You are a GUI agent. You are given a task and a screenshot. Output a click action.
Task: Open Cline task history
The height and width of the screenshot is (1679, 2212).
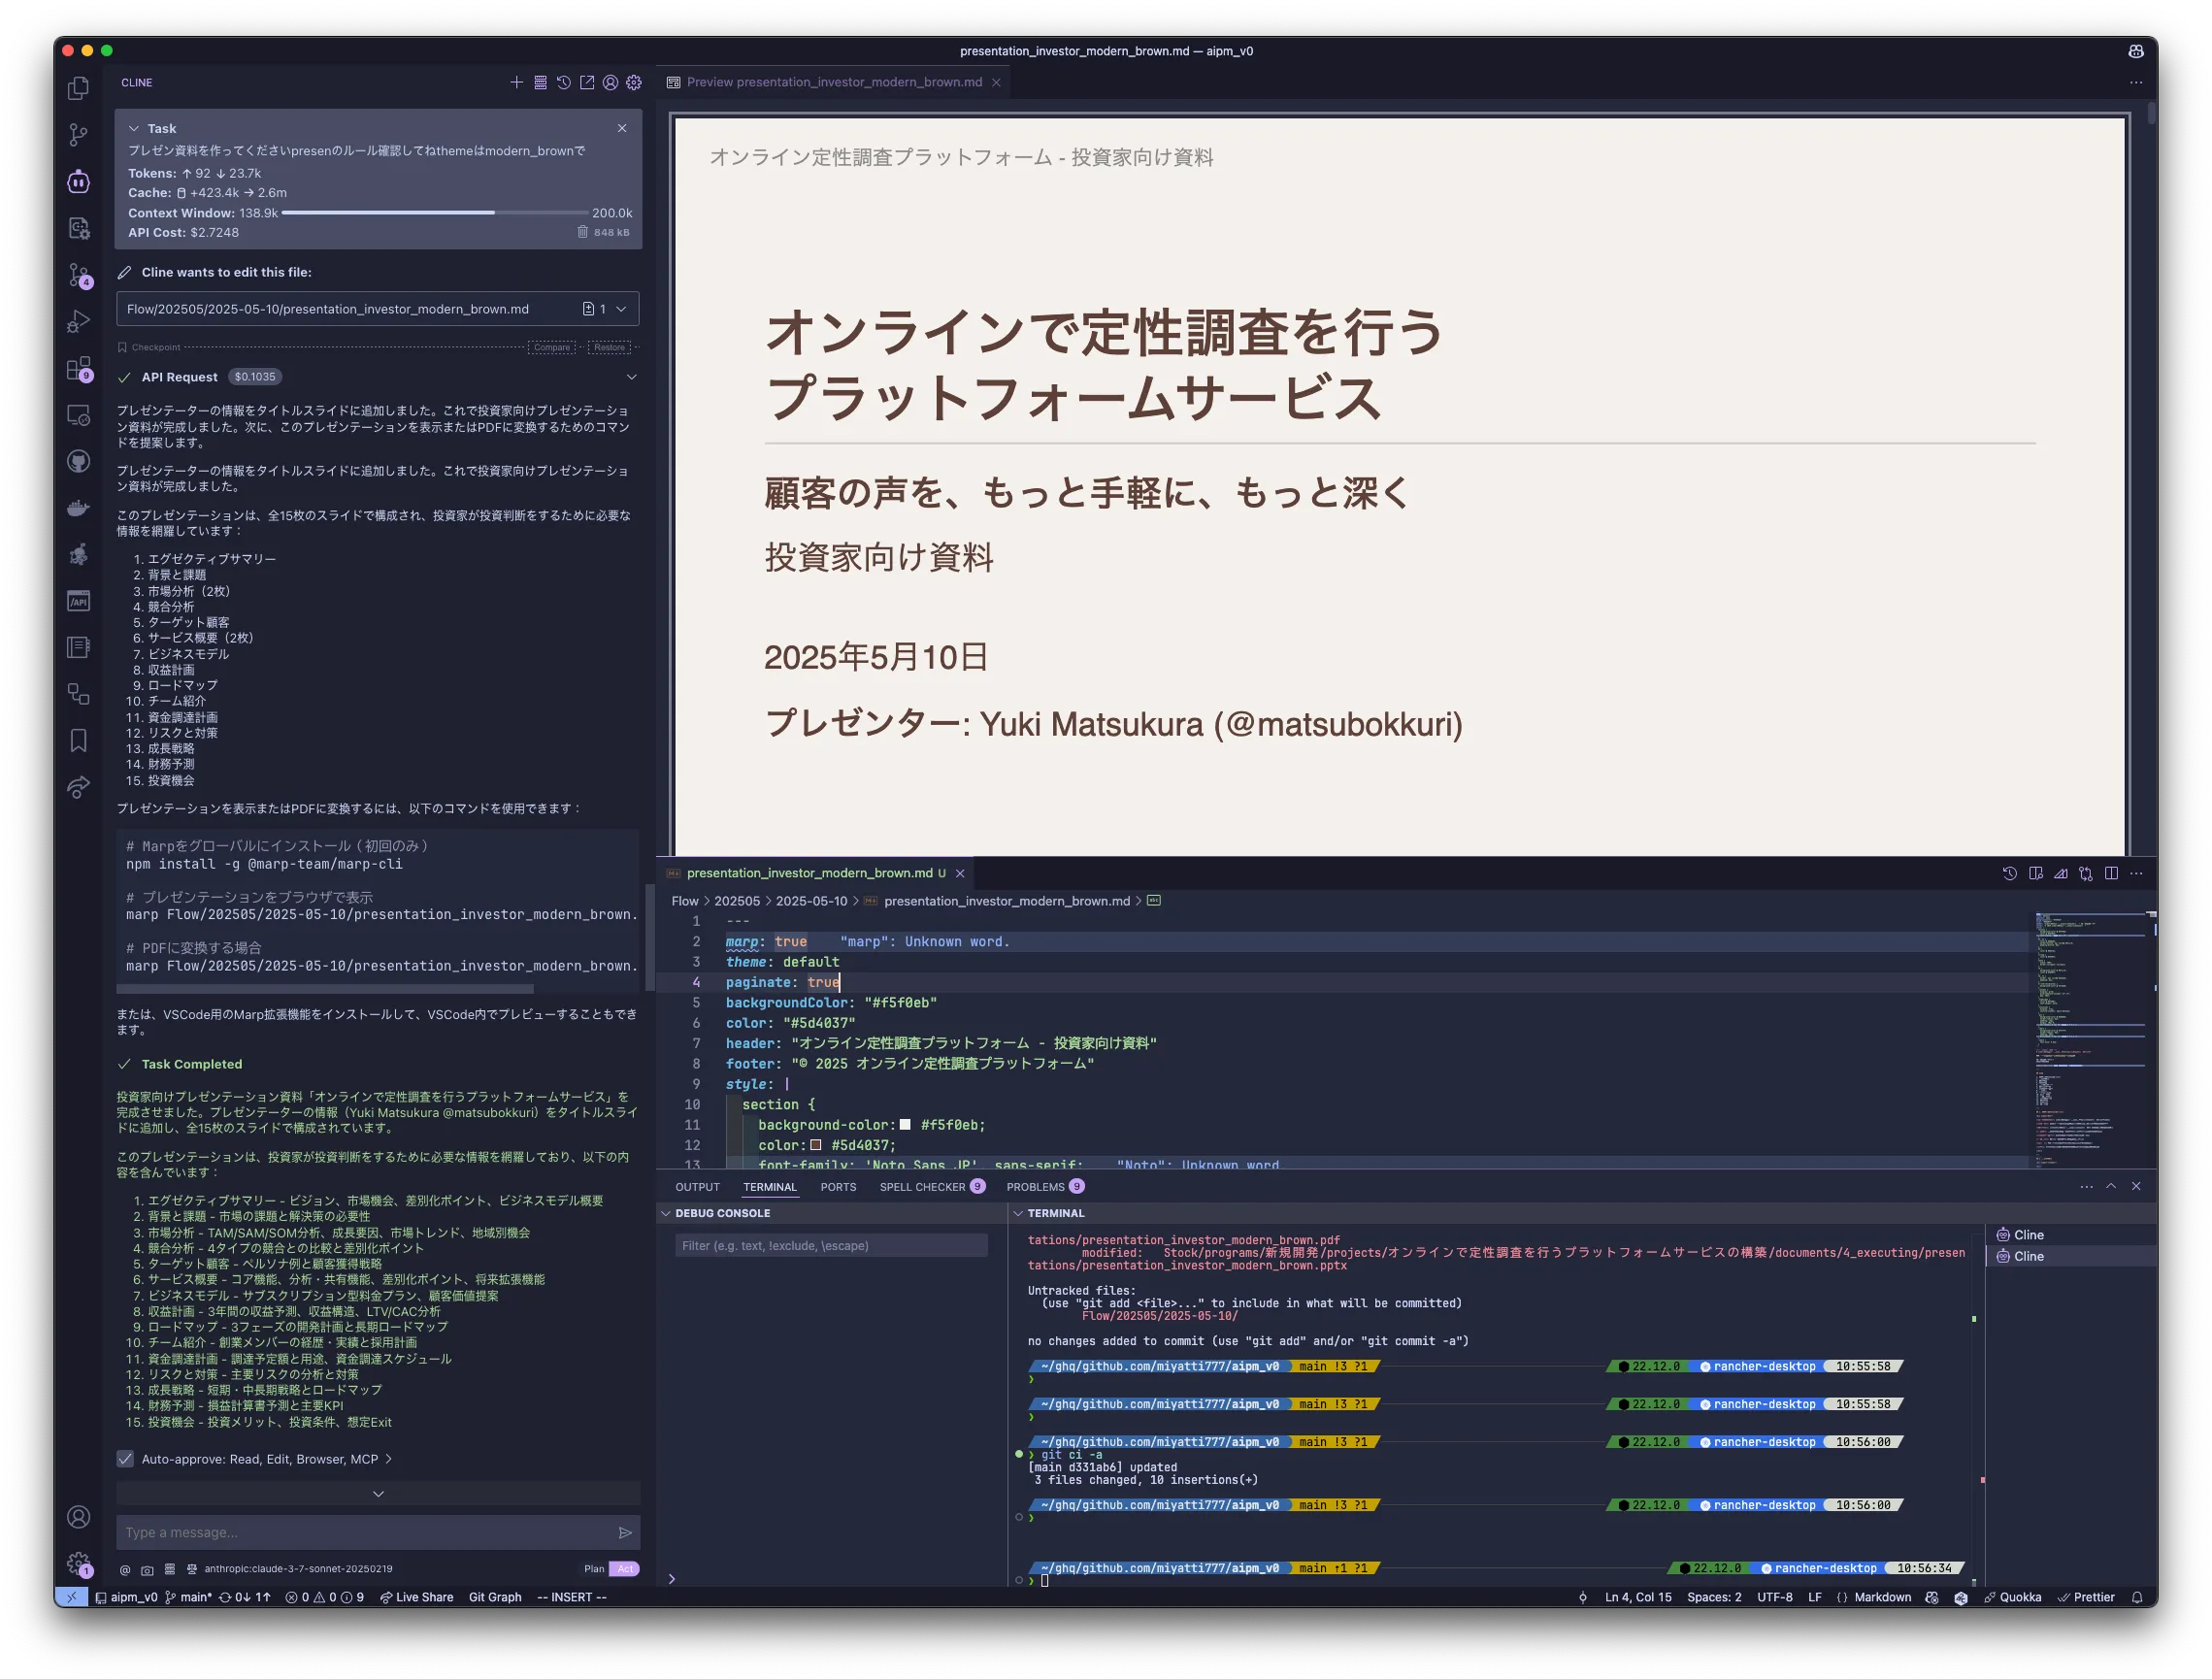(564, 83)
